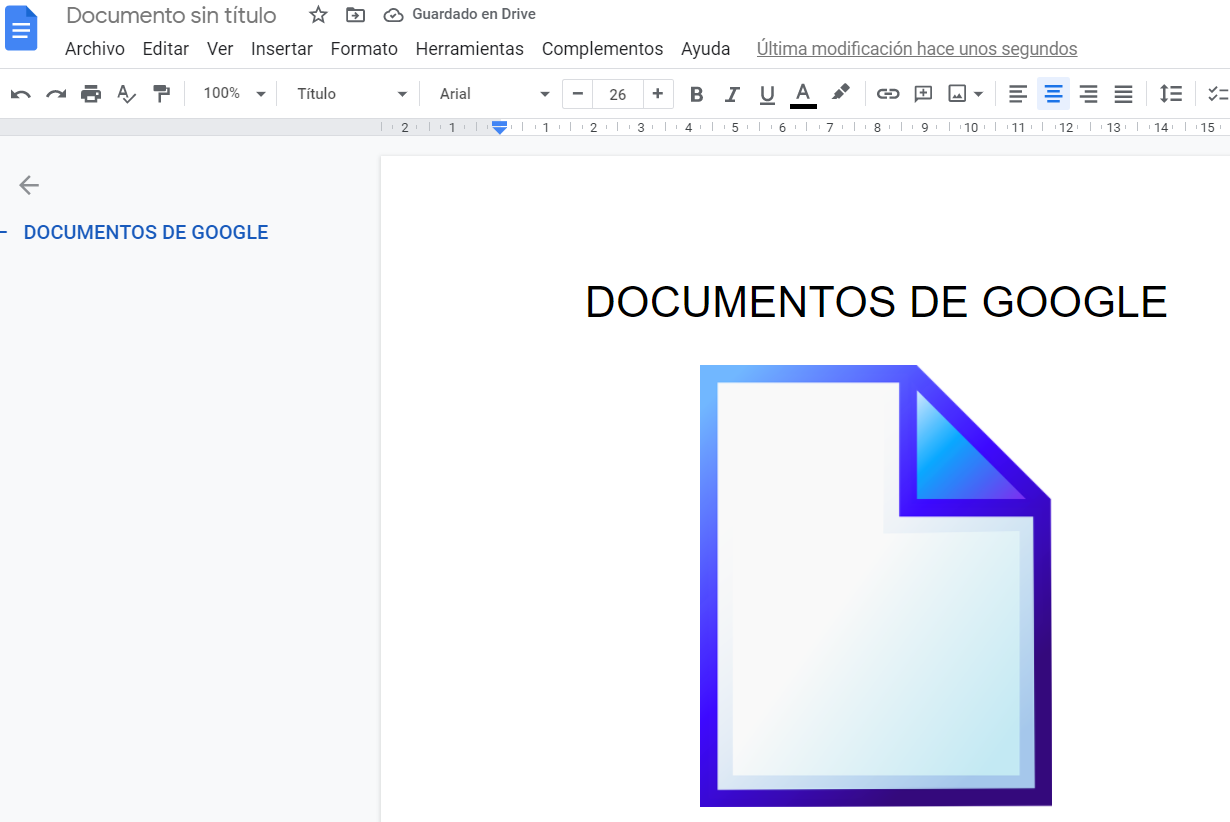
Task: Toggle italic formatting
Action: [732, 93]
